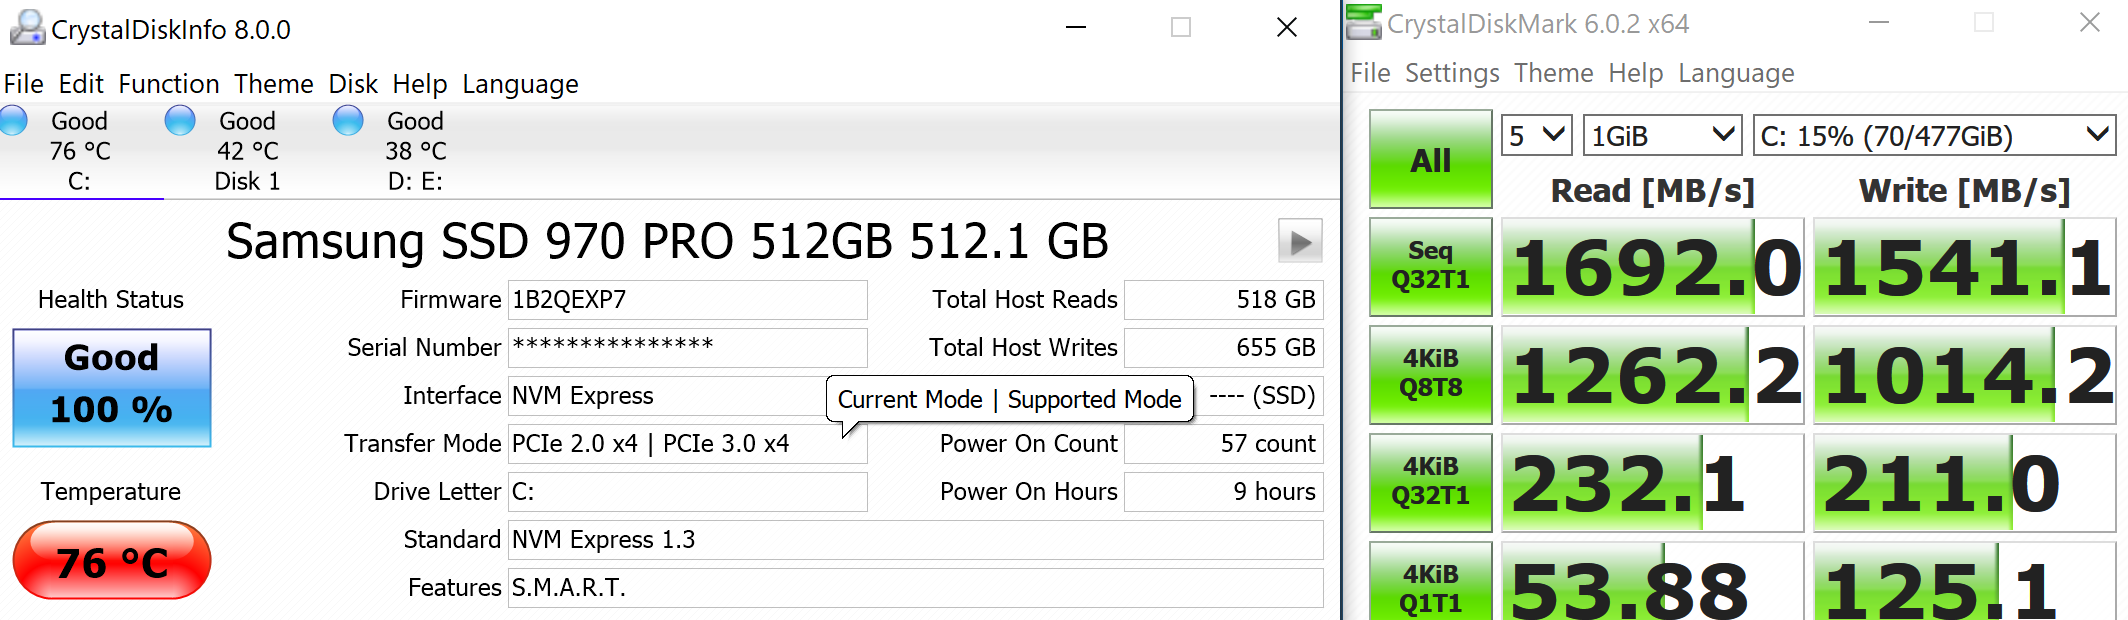Click the Seq read result 1692.0

1653,267
